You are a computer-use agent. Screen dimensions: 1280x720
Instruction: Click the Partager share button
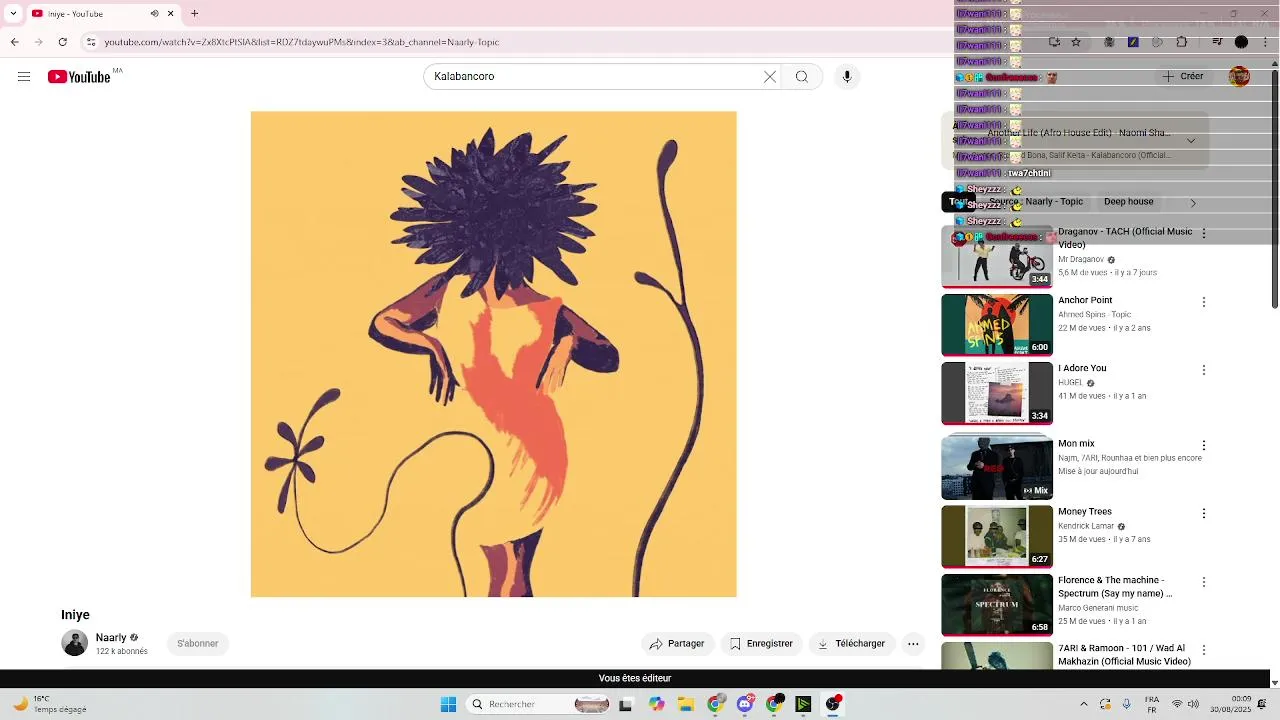click(x=677, y=644)
